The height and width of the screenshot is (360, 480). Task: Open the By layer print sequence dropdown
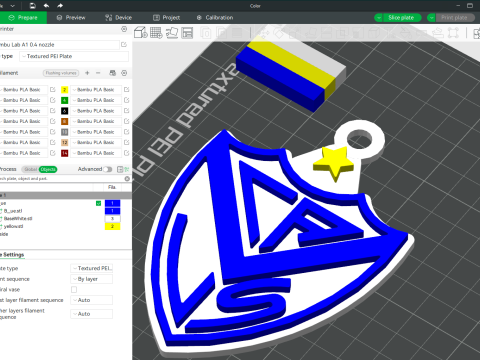(x=92, y=279)
